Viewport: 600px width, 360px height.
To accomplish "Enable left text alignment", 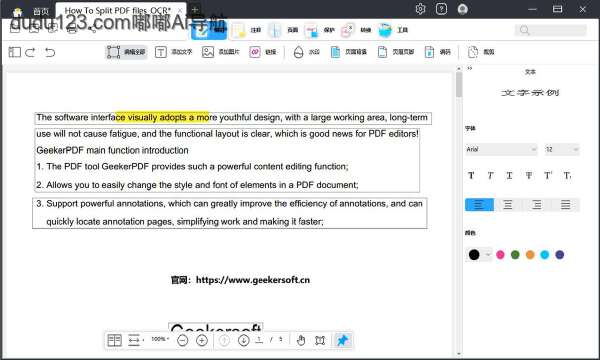I will pyautogui.click(x=479, y=205).
